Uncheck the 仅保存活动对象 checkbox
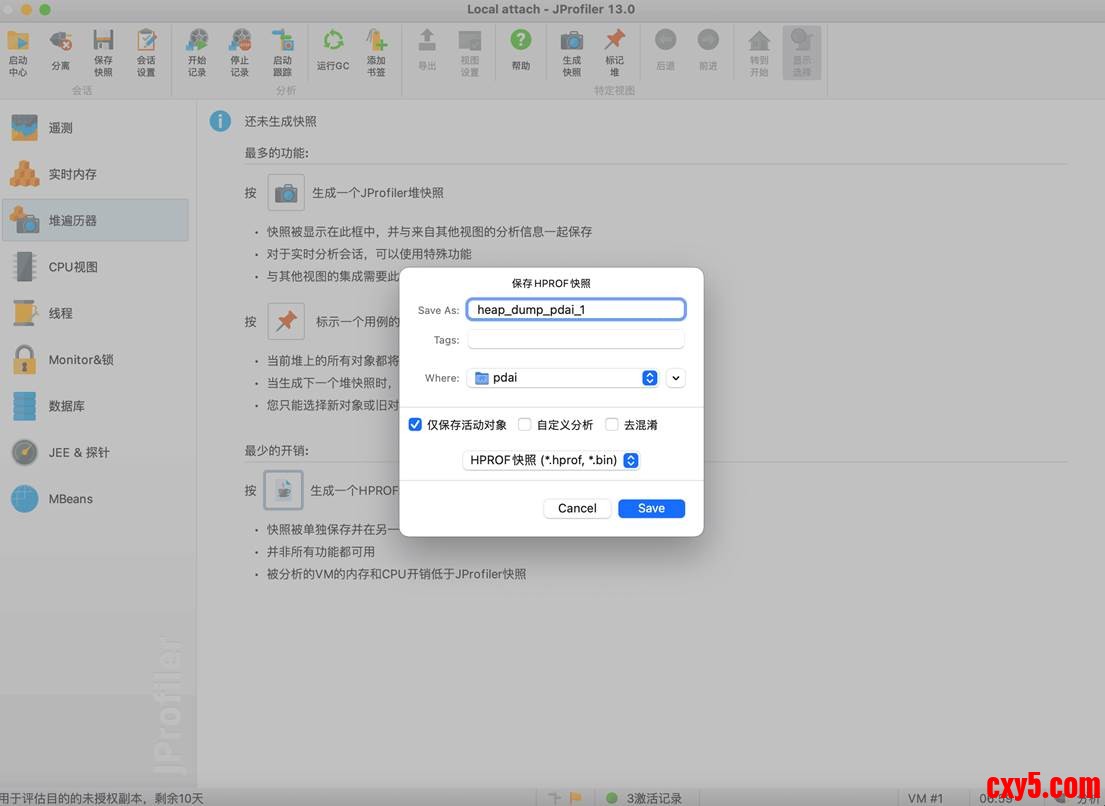The width and height of the screenshot is (1105, 806). [416, 425]
